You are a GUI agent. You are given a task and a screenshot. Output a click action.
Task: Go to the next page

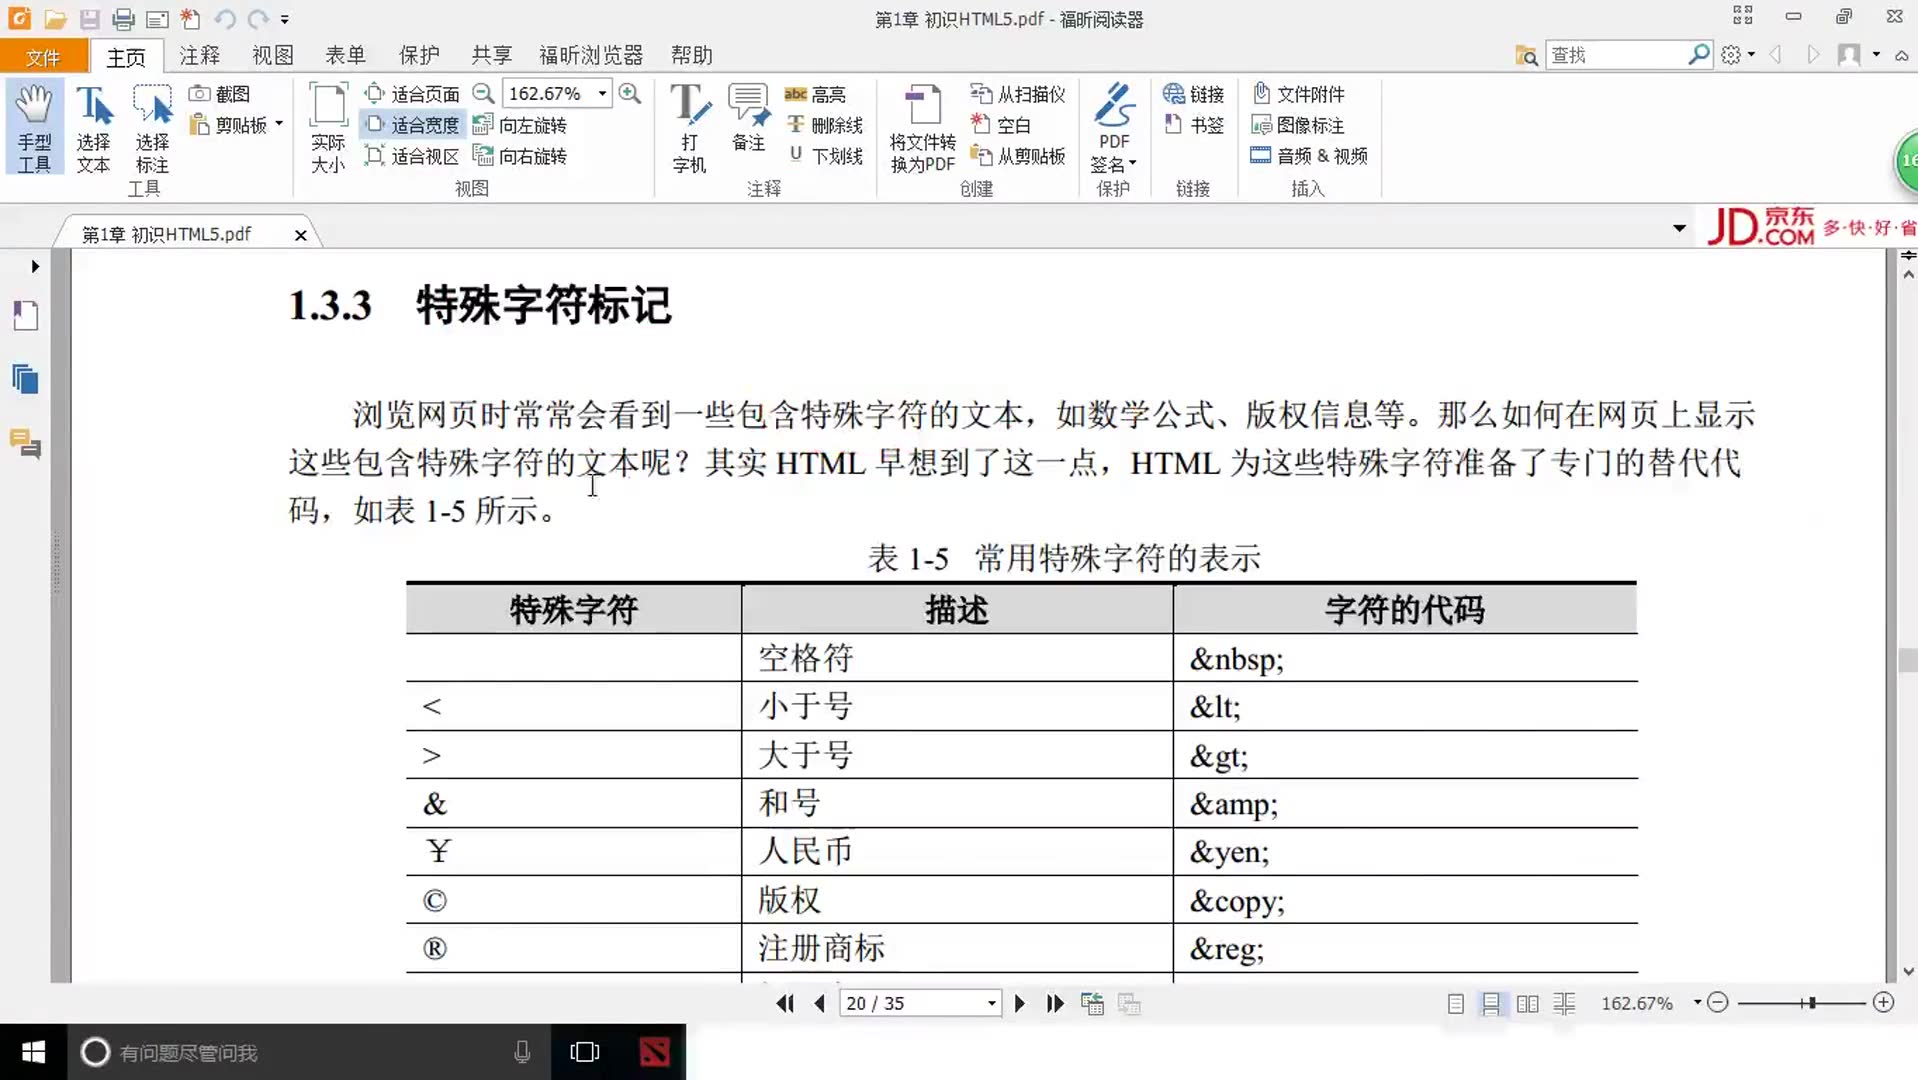[x=1019, y=1003]
